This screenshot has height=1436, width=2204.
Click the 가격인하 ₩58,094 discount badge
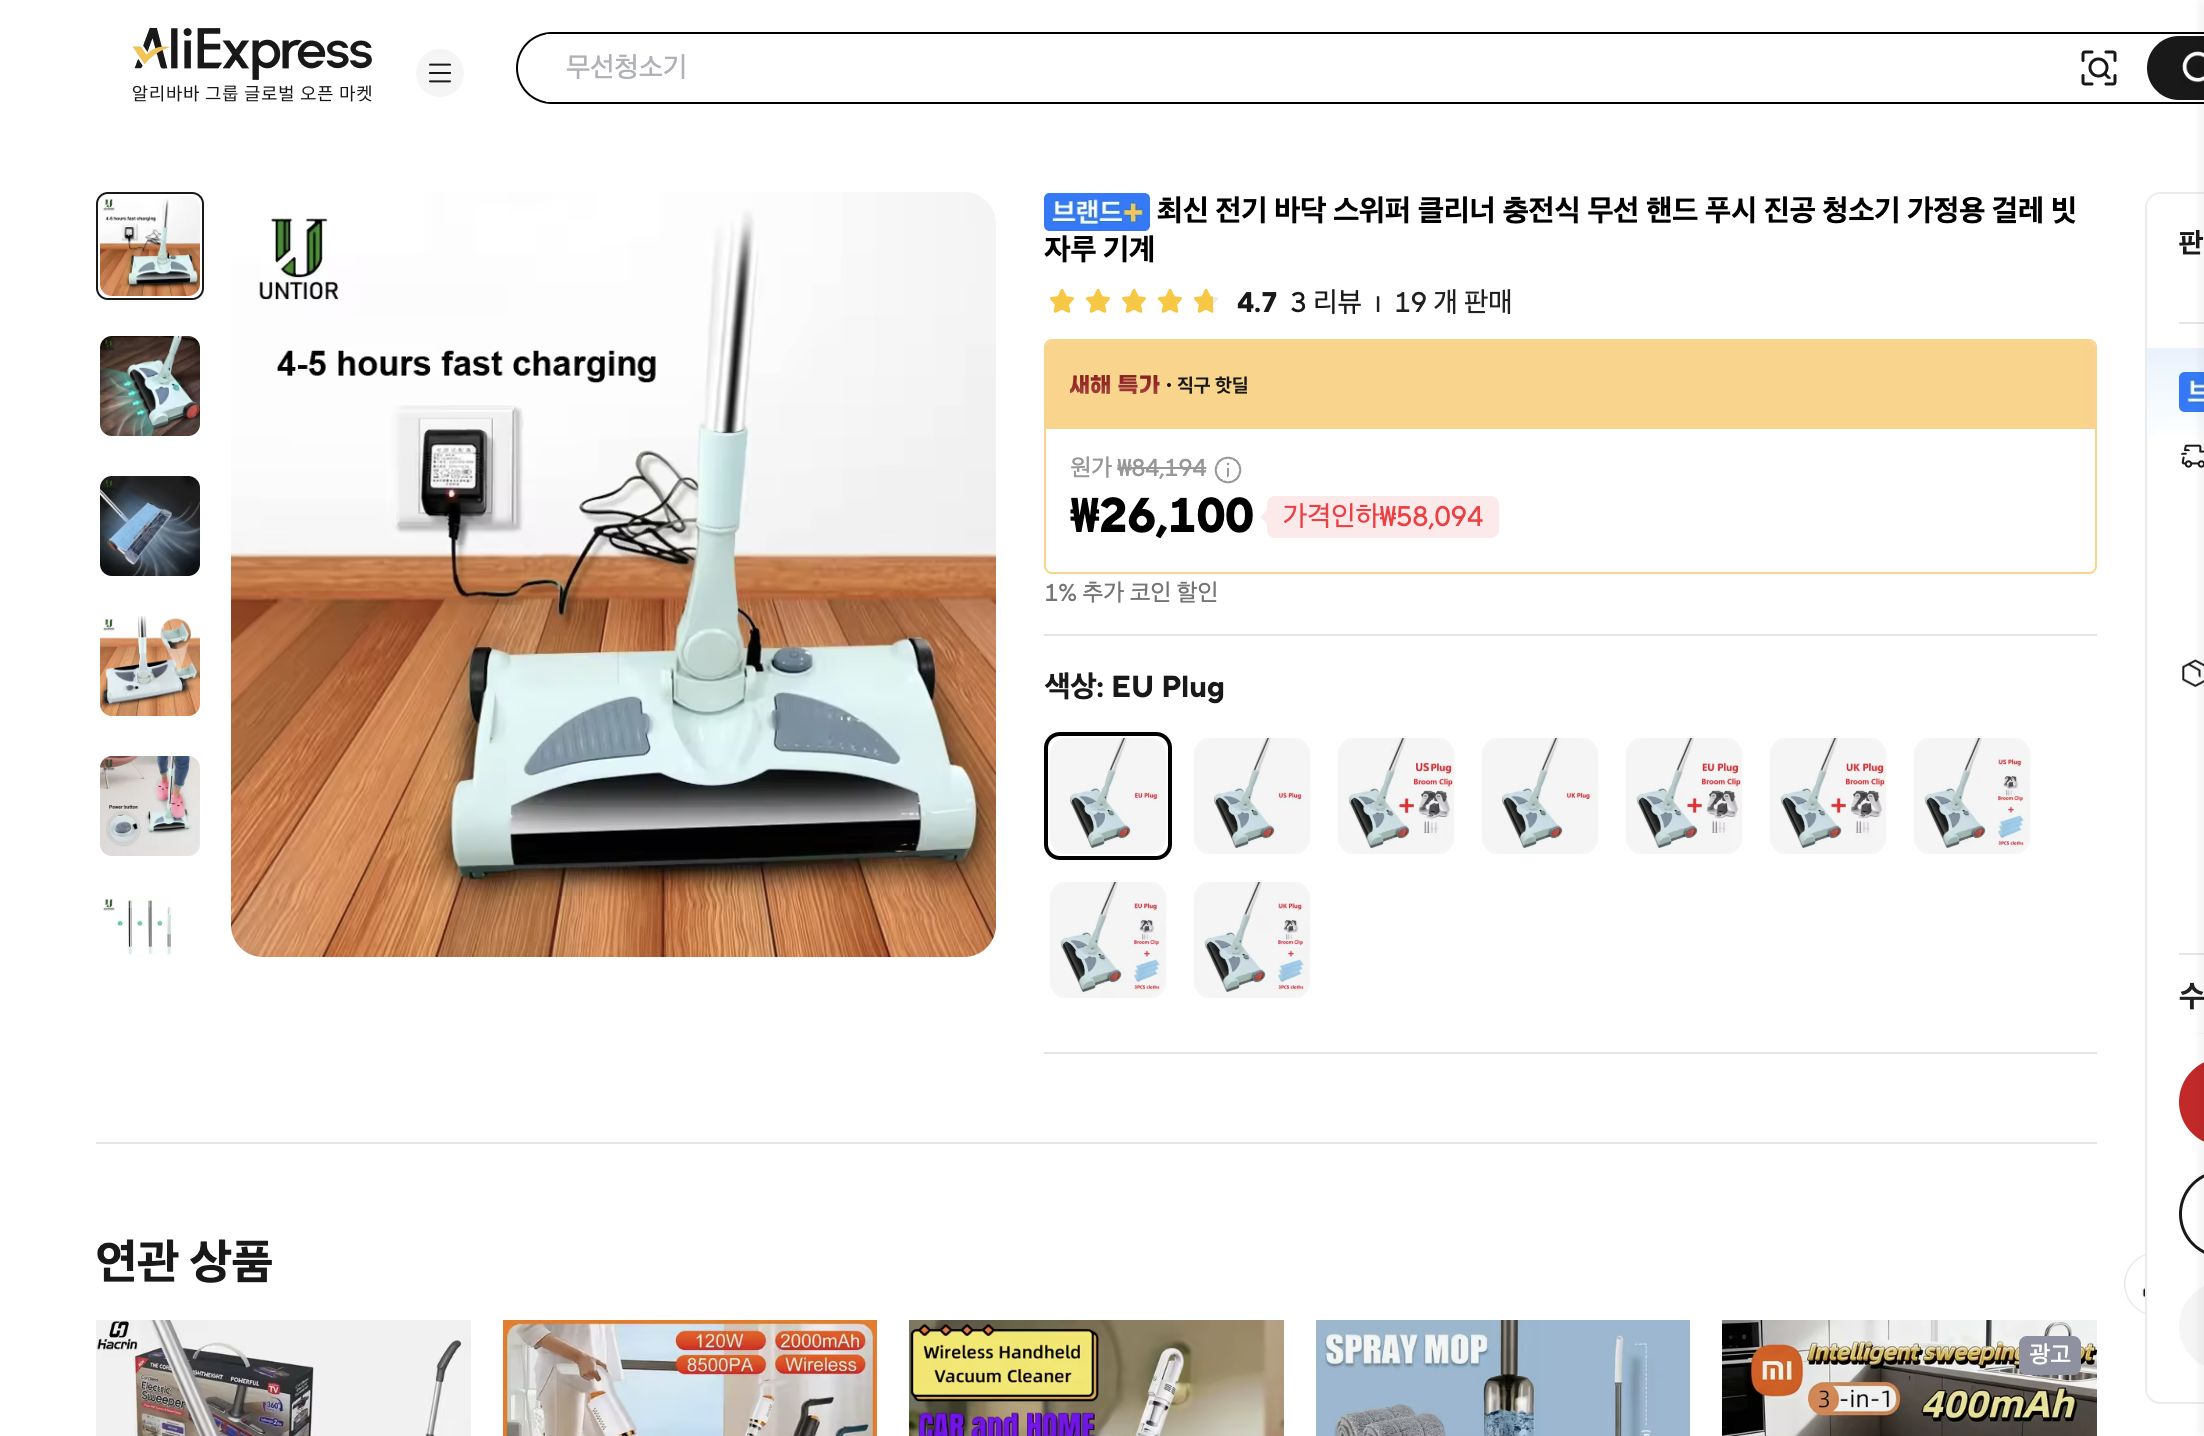point(1383,516)
